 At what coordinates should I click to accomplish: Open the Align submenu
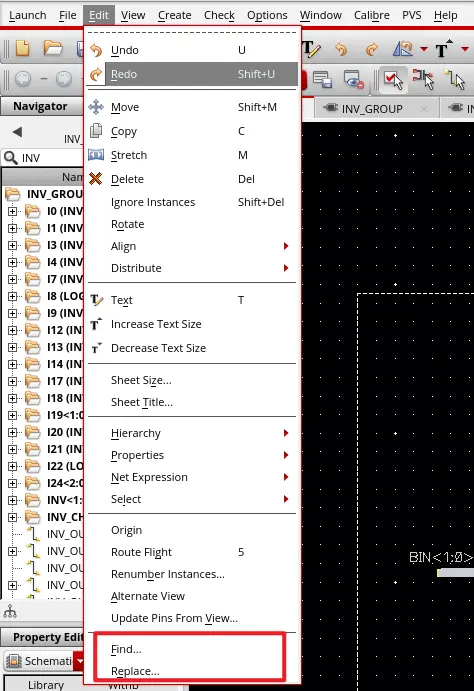click(x=192, y=246)
